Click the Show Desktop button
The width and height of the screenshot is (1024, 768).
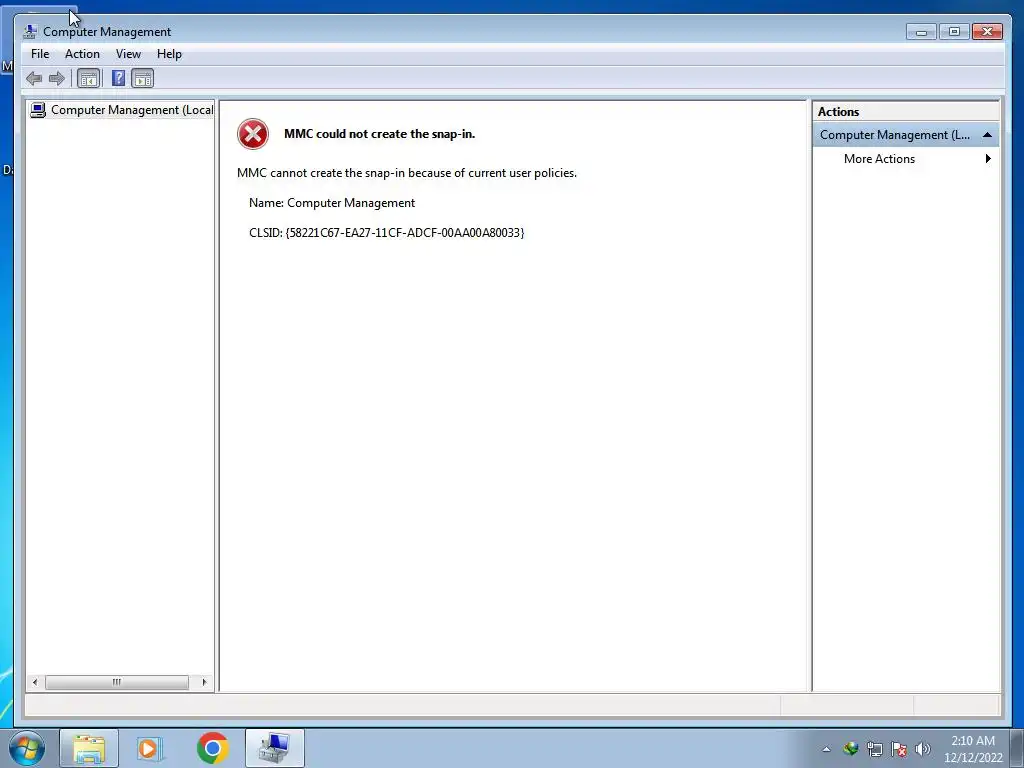pos(1017,748)
